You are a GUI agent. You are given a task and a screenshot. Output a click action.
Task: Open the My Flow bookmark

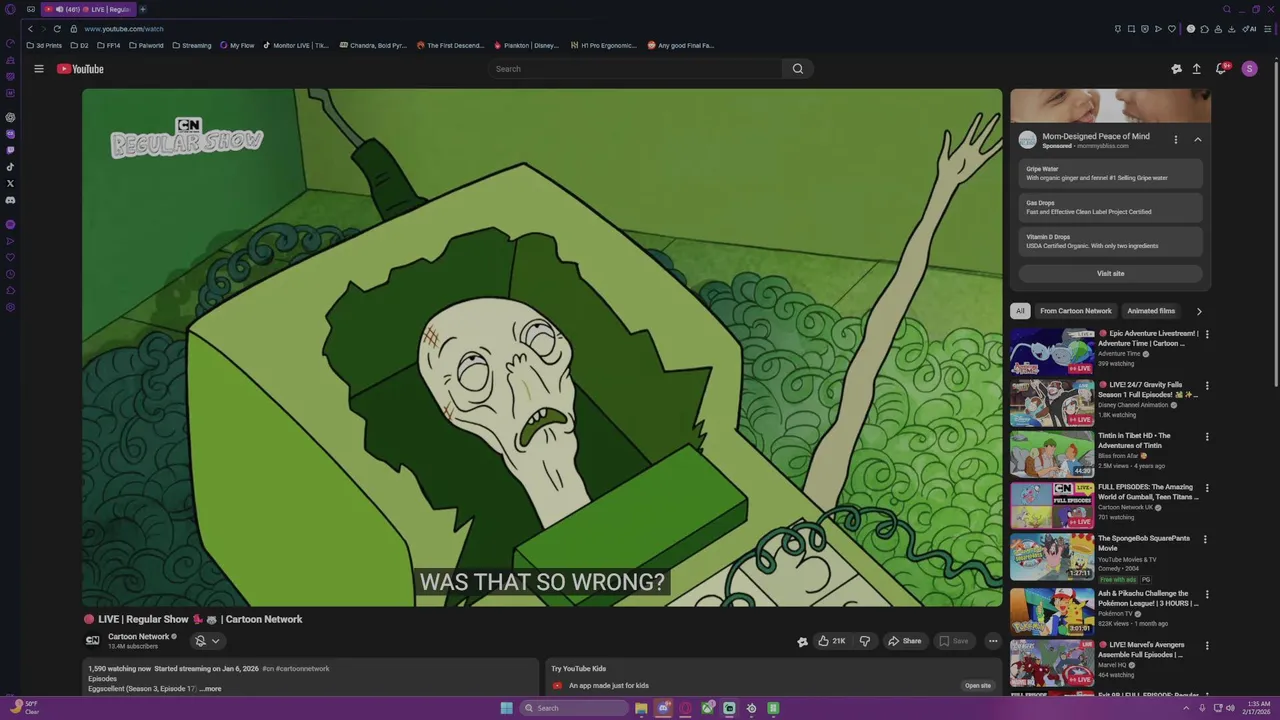[x=237, y=45]
